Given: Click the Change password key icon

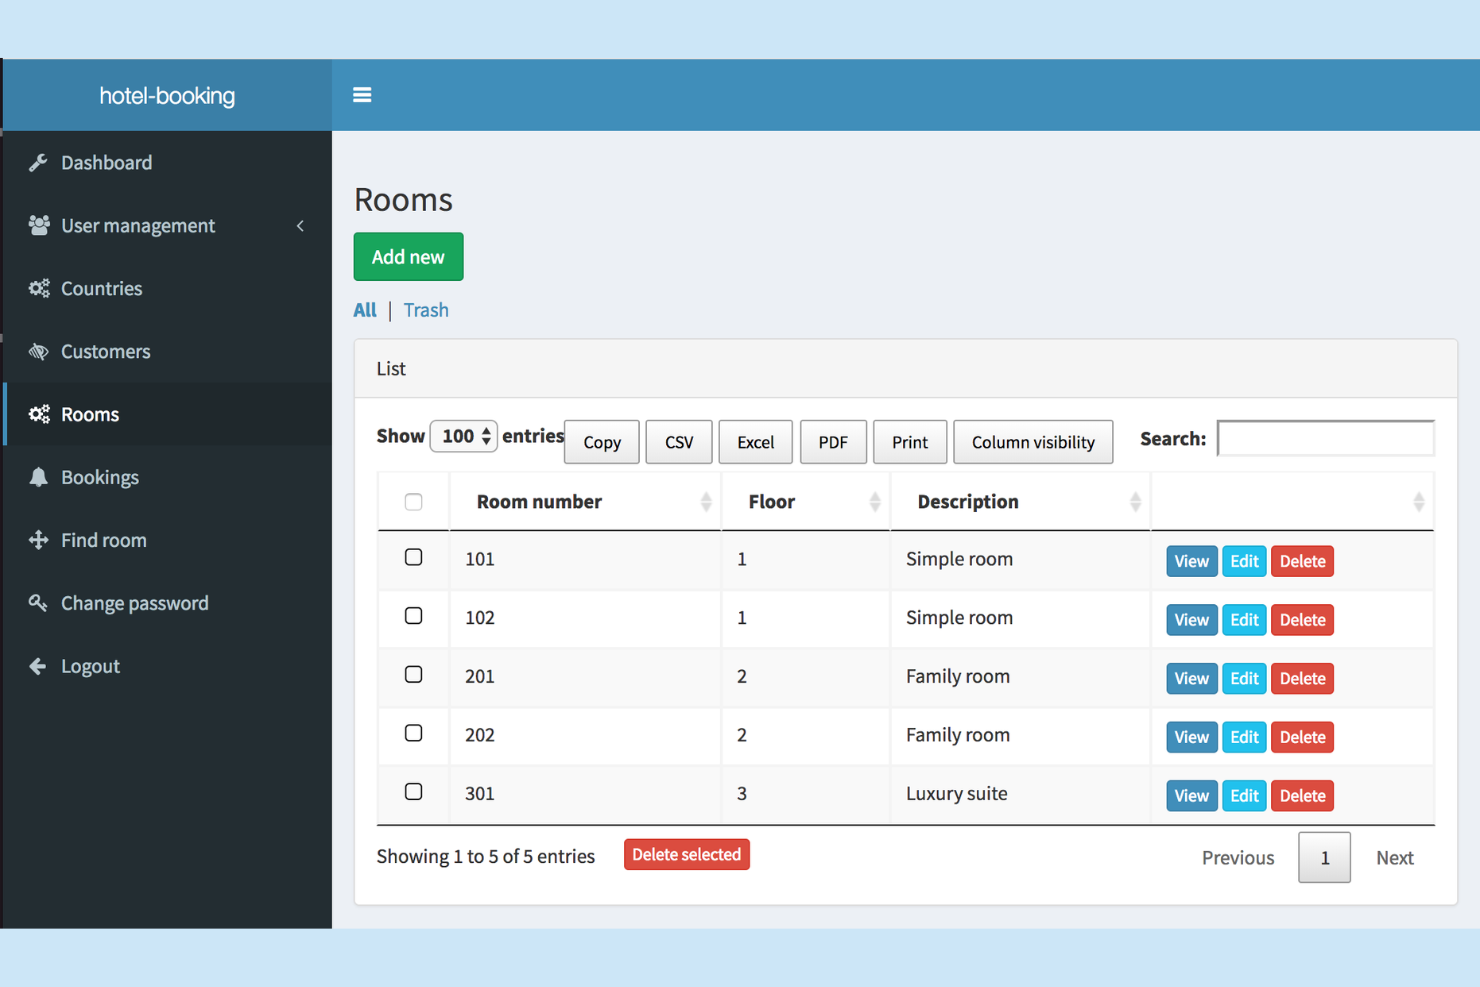Looking at the screenshot, I should 39,603.
